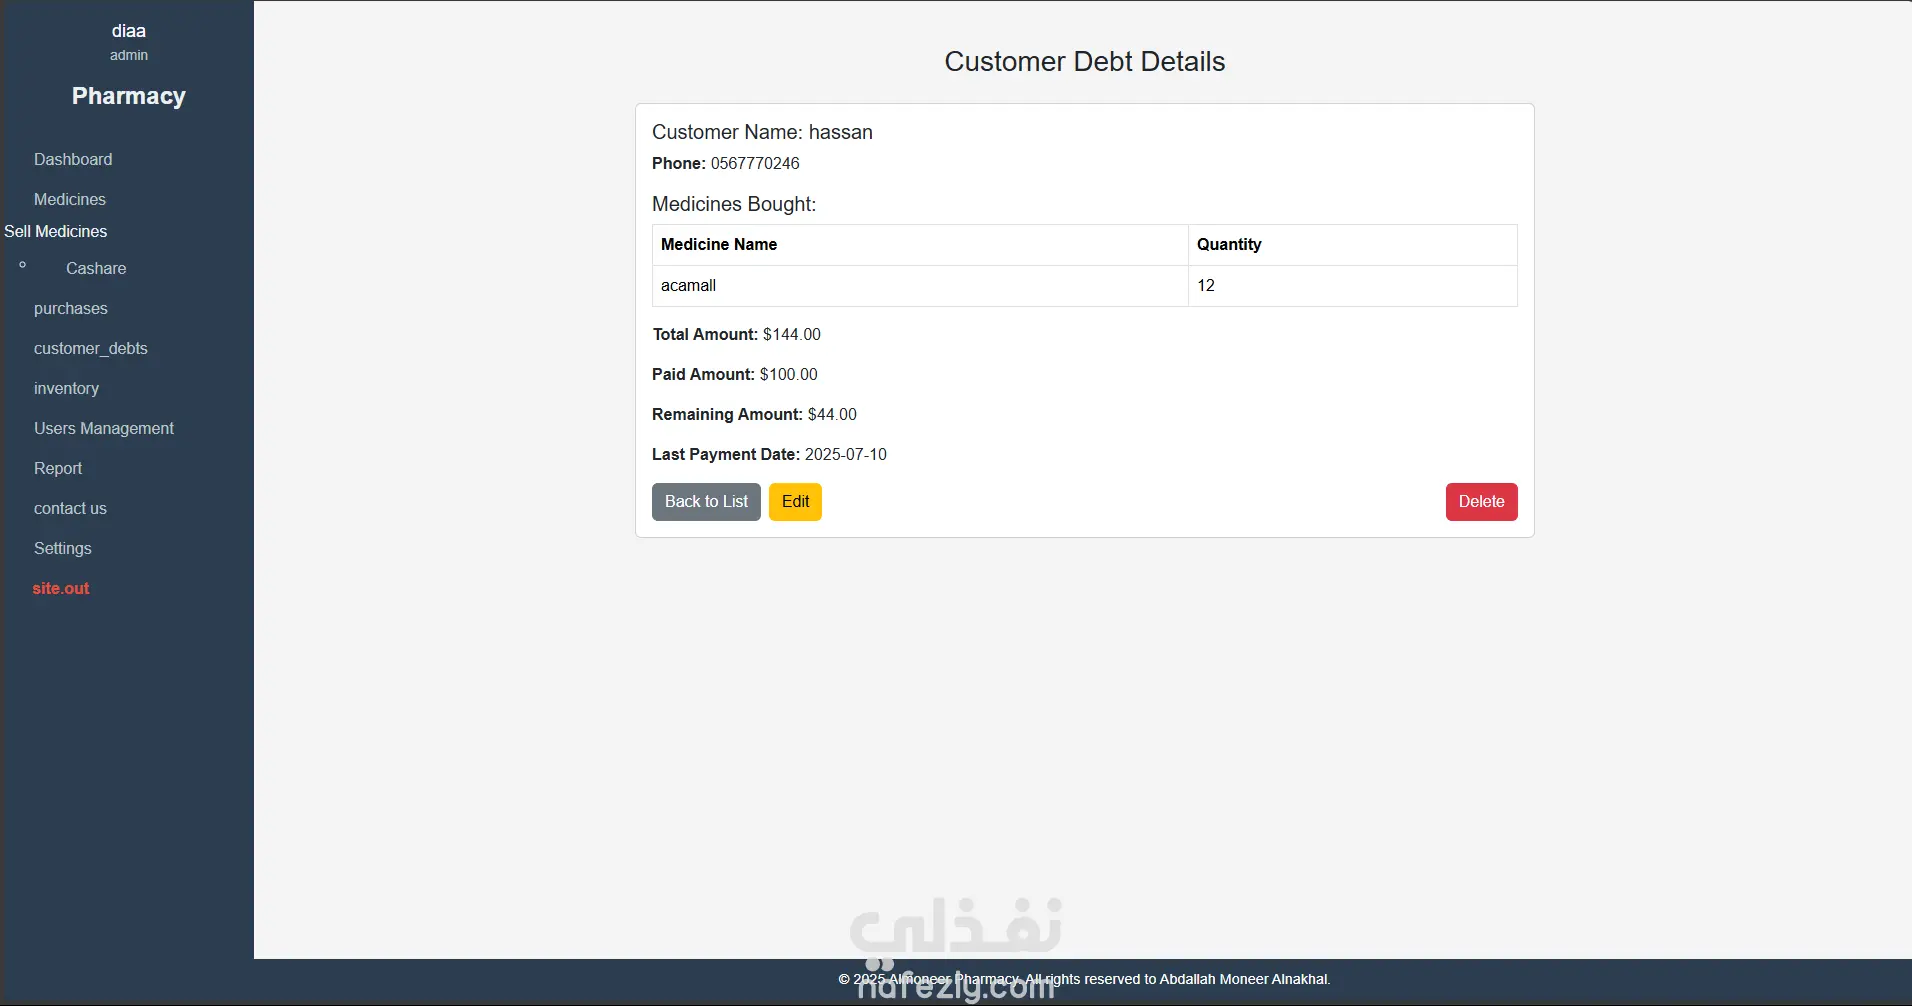Select Last Payment Date 2025-07-10
Screen dimensions: 1912x1006
tap(846, 454)
